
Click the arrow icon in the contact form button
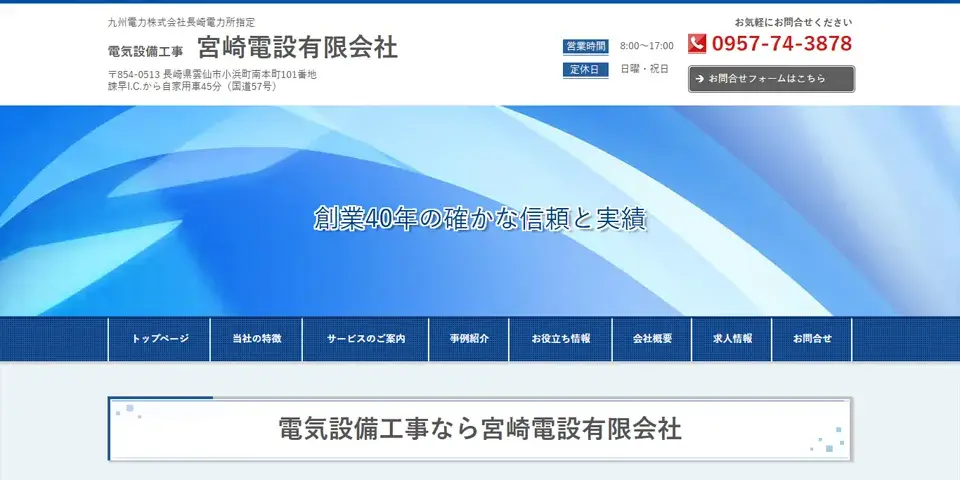700,79
